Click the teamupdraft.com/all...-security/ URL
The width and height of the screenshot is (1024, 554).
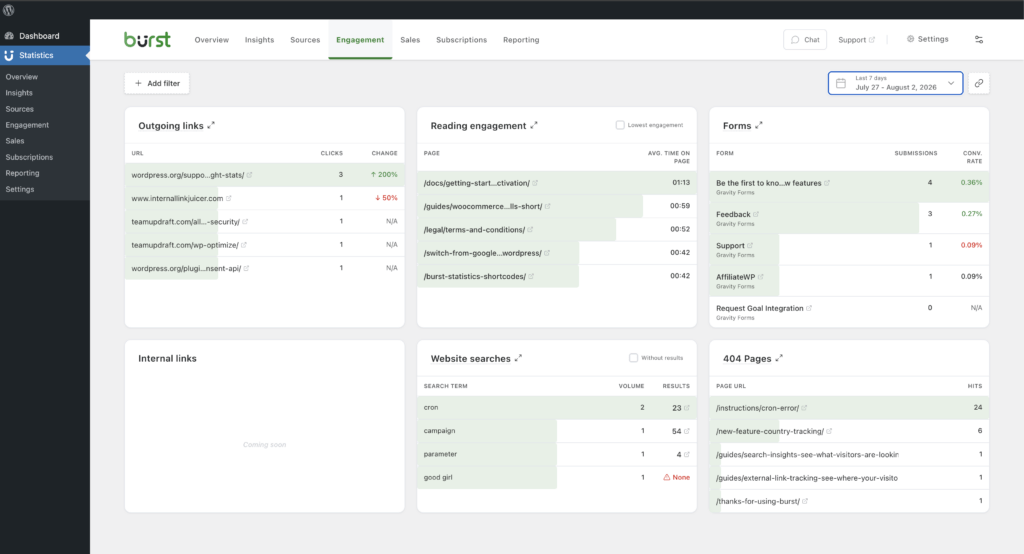185,221
